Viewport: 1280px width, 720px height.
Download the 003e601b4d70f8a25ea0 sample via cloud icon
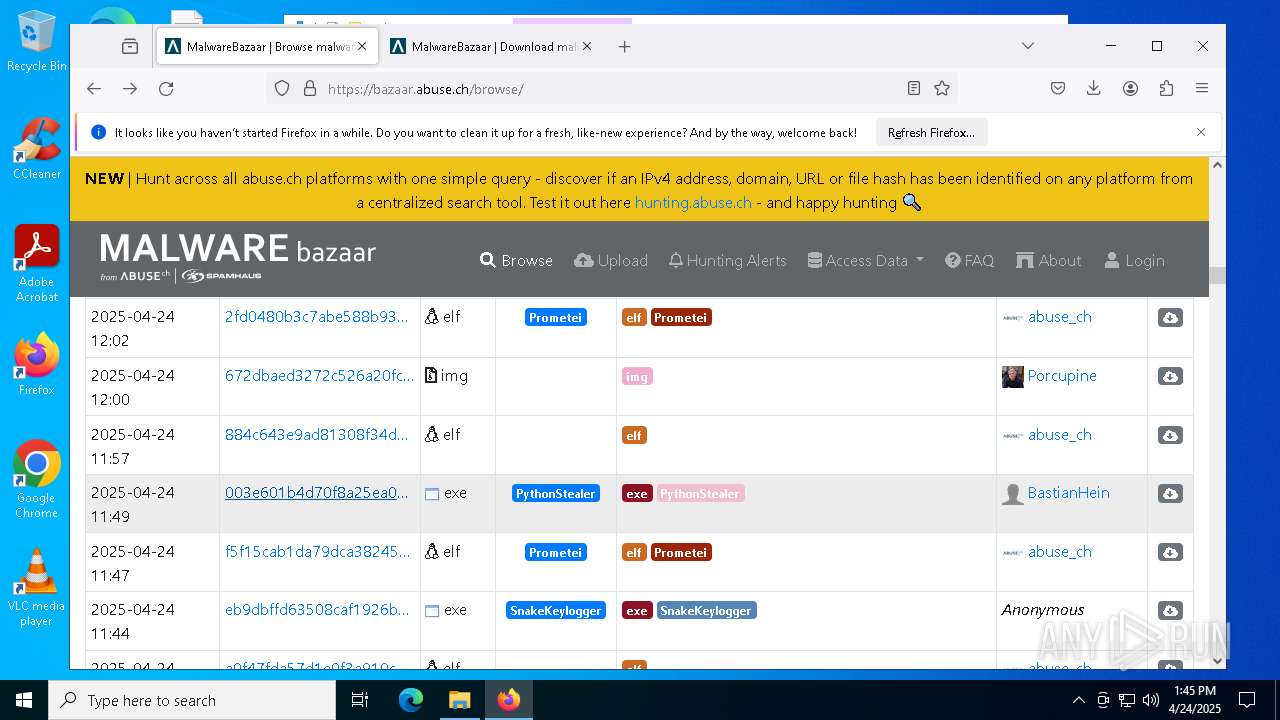click(1170, 493)
